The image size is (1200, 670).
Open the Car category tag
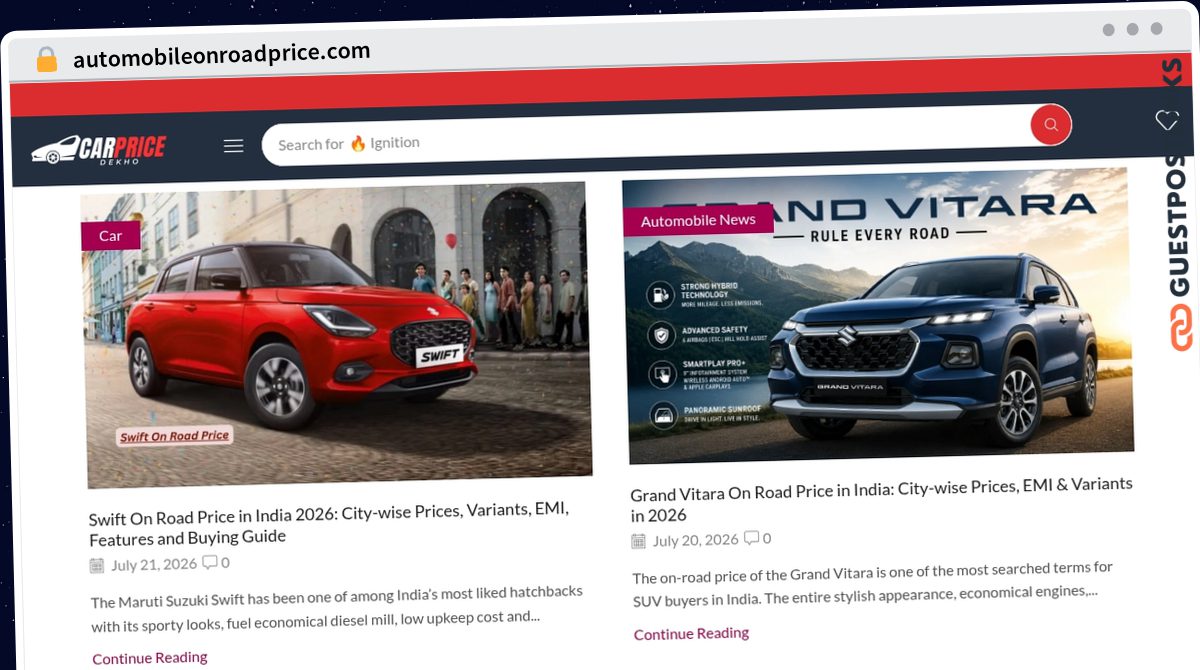pyautogui.click(x=111, y=236)
